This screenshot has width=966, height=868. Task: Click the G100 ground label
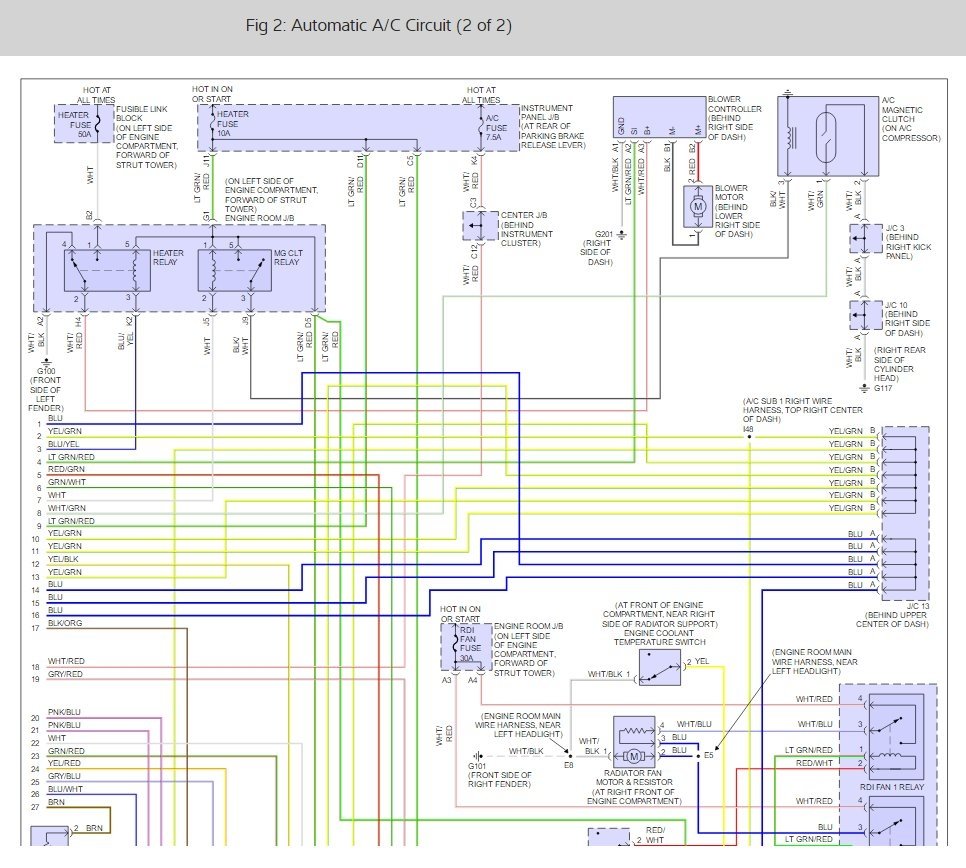click(46, 371)
